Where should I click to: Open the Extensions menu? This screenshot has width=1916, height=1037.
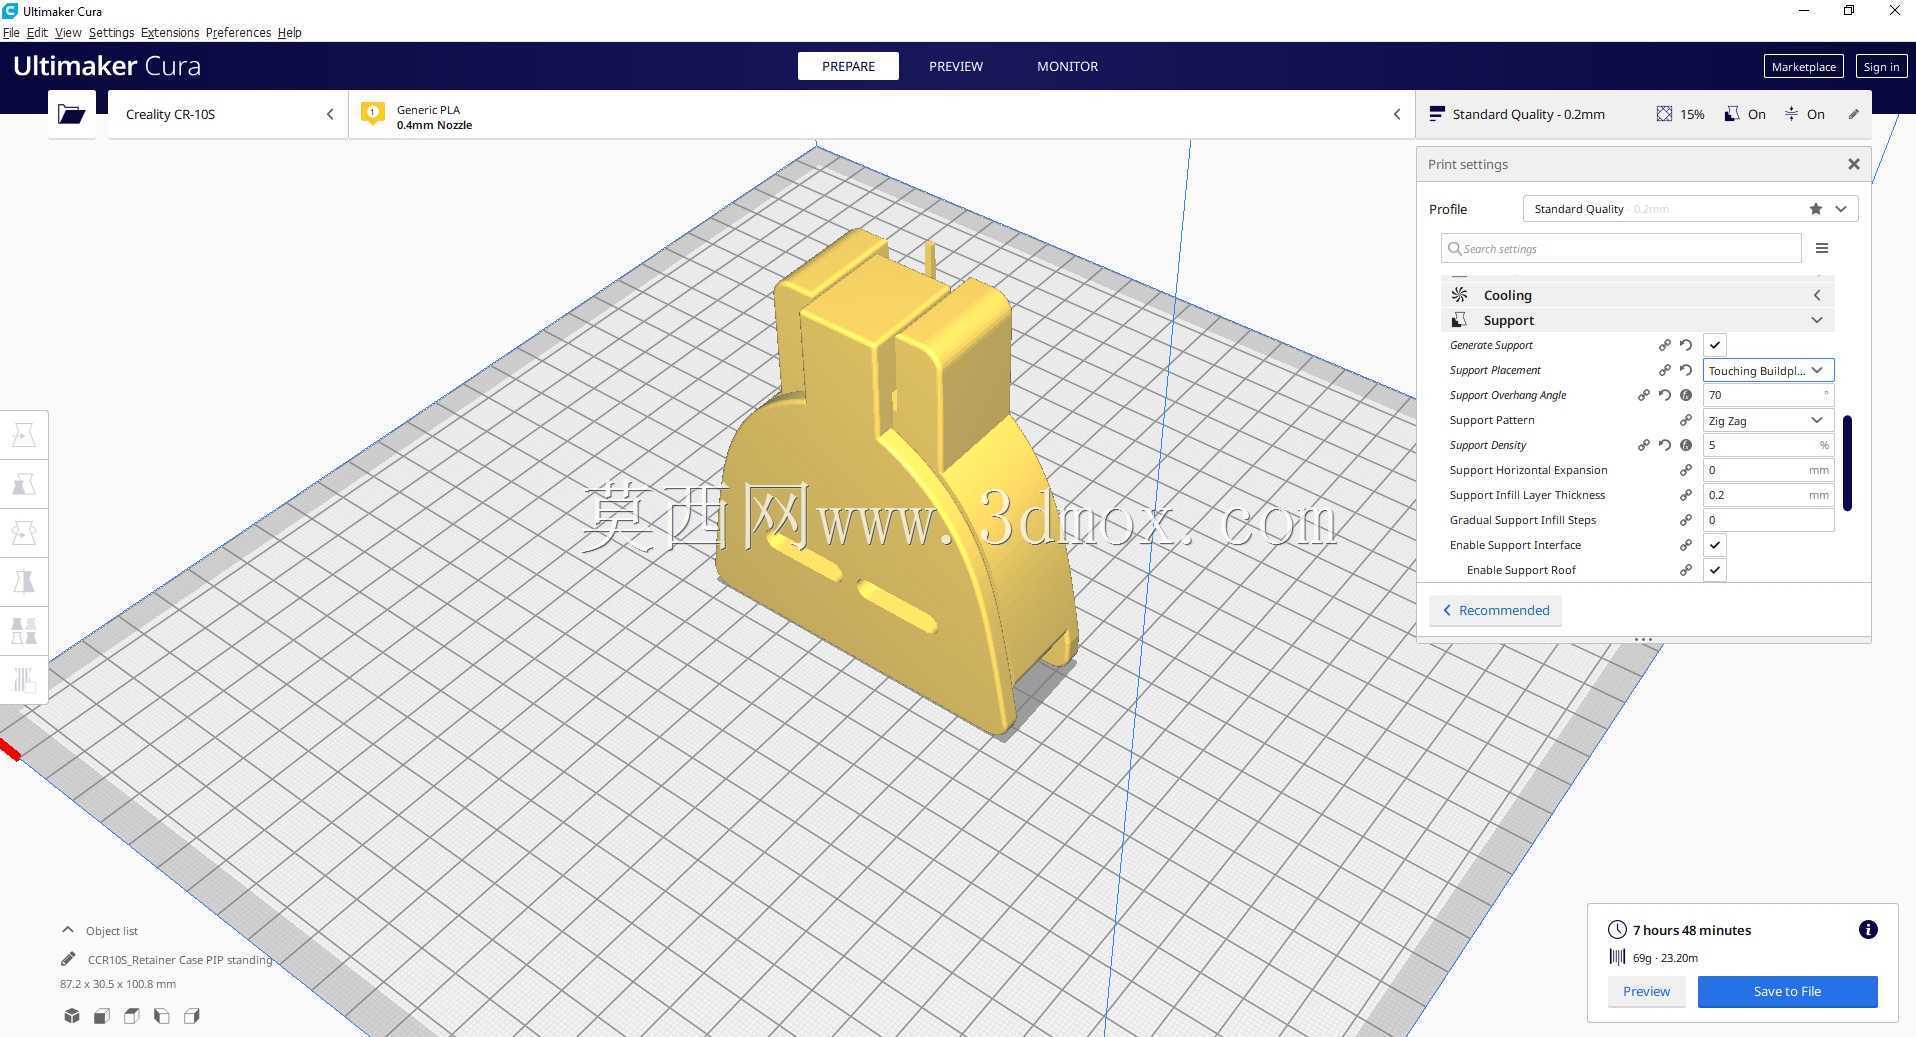point(170,32)
